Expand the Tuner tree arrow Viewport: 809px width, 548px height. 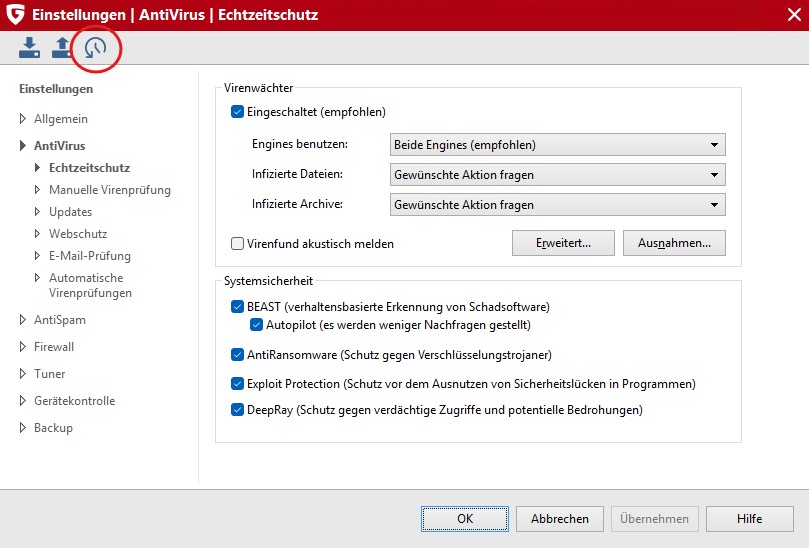[x=22, y=374]
